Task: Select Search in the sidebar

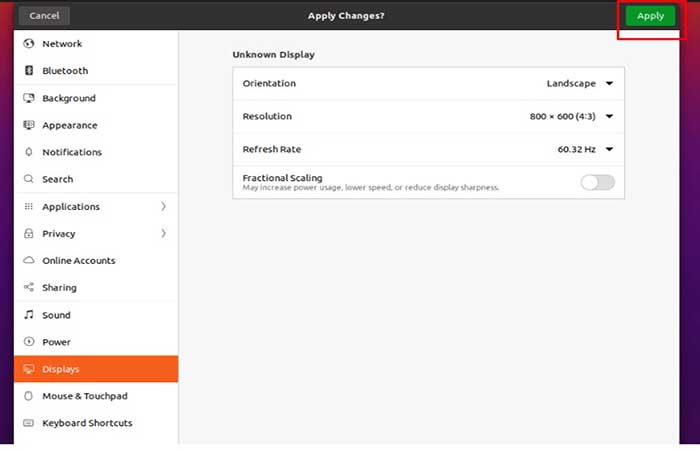Action: (96, 179)
